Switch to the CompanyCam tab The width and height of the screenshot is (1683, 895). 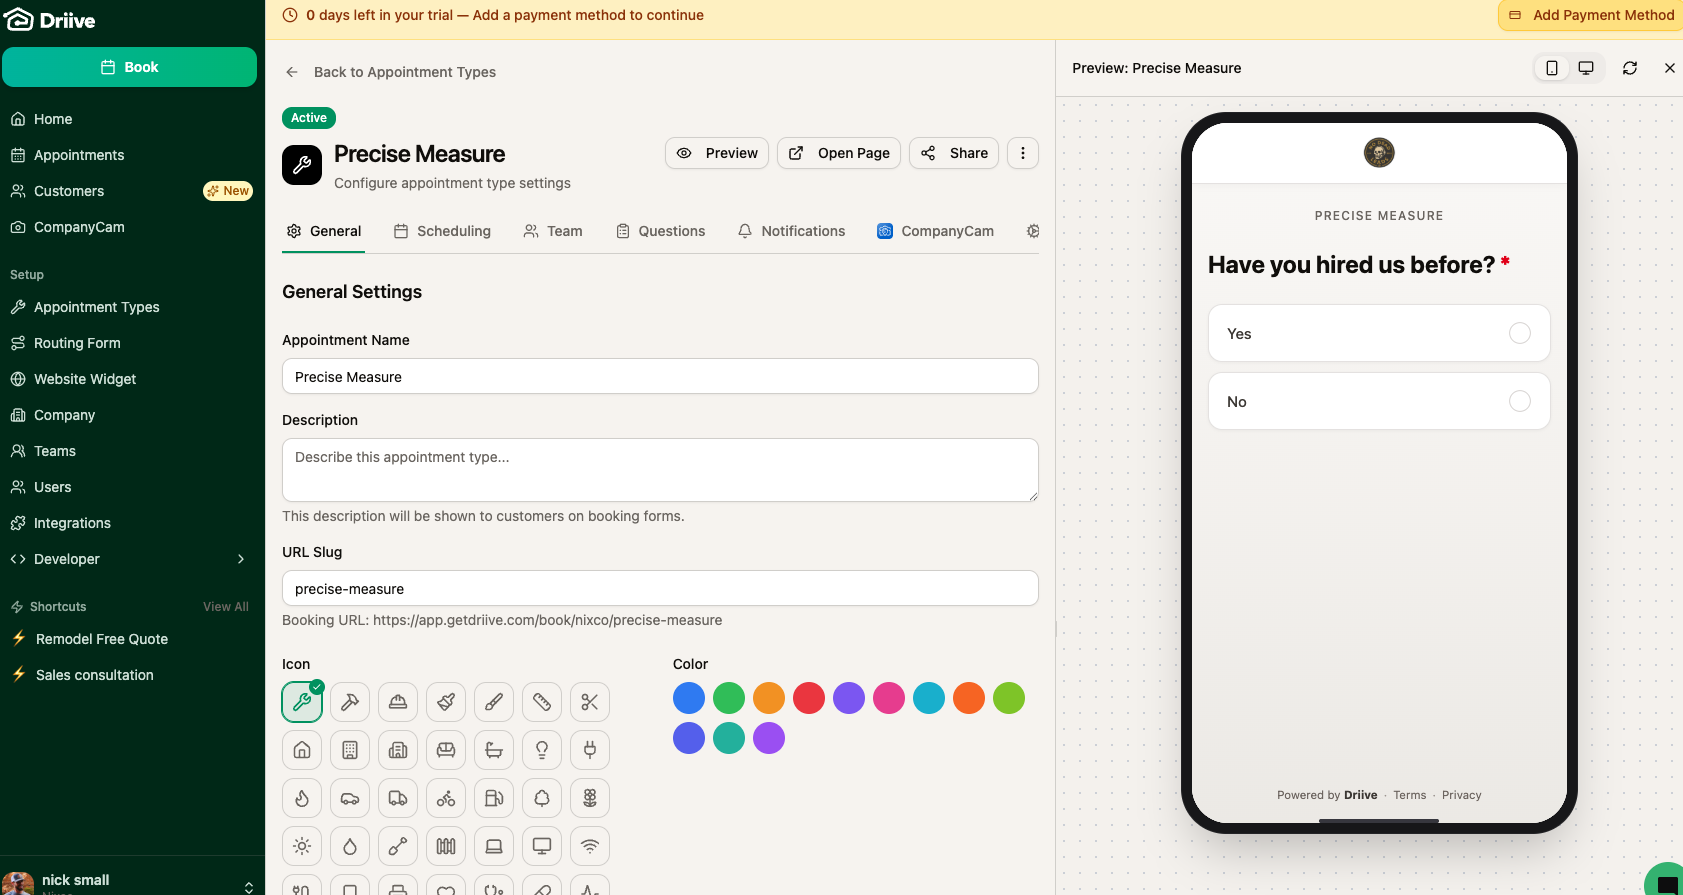tap(936, 231)
